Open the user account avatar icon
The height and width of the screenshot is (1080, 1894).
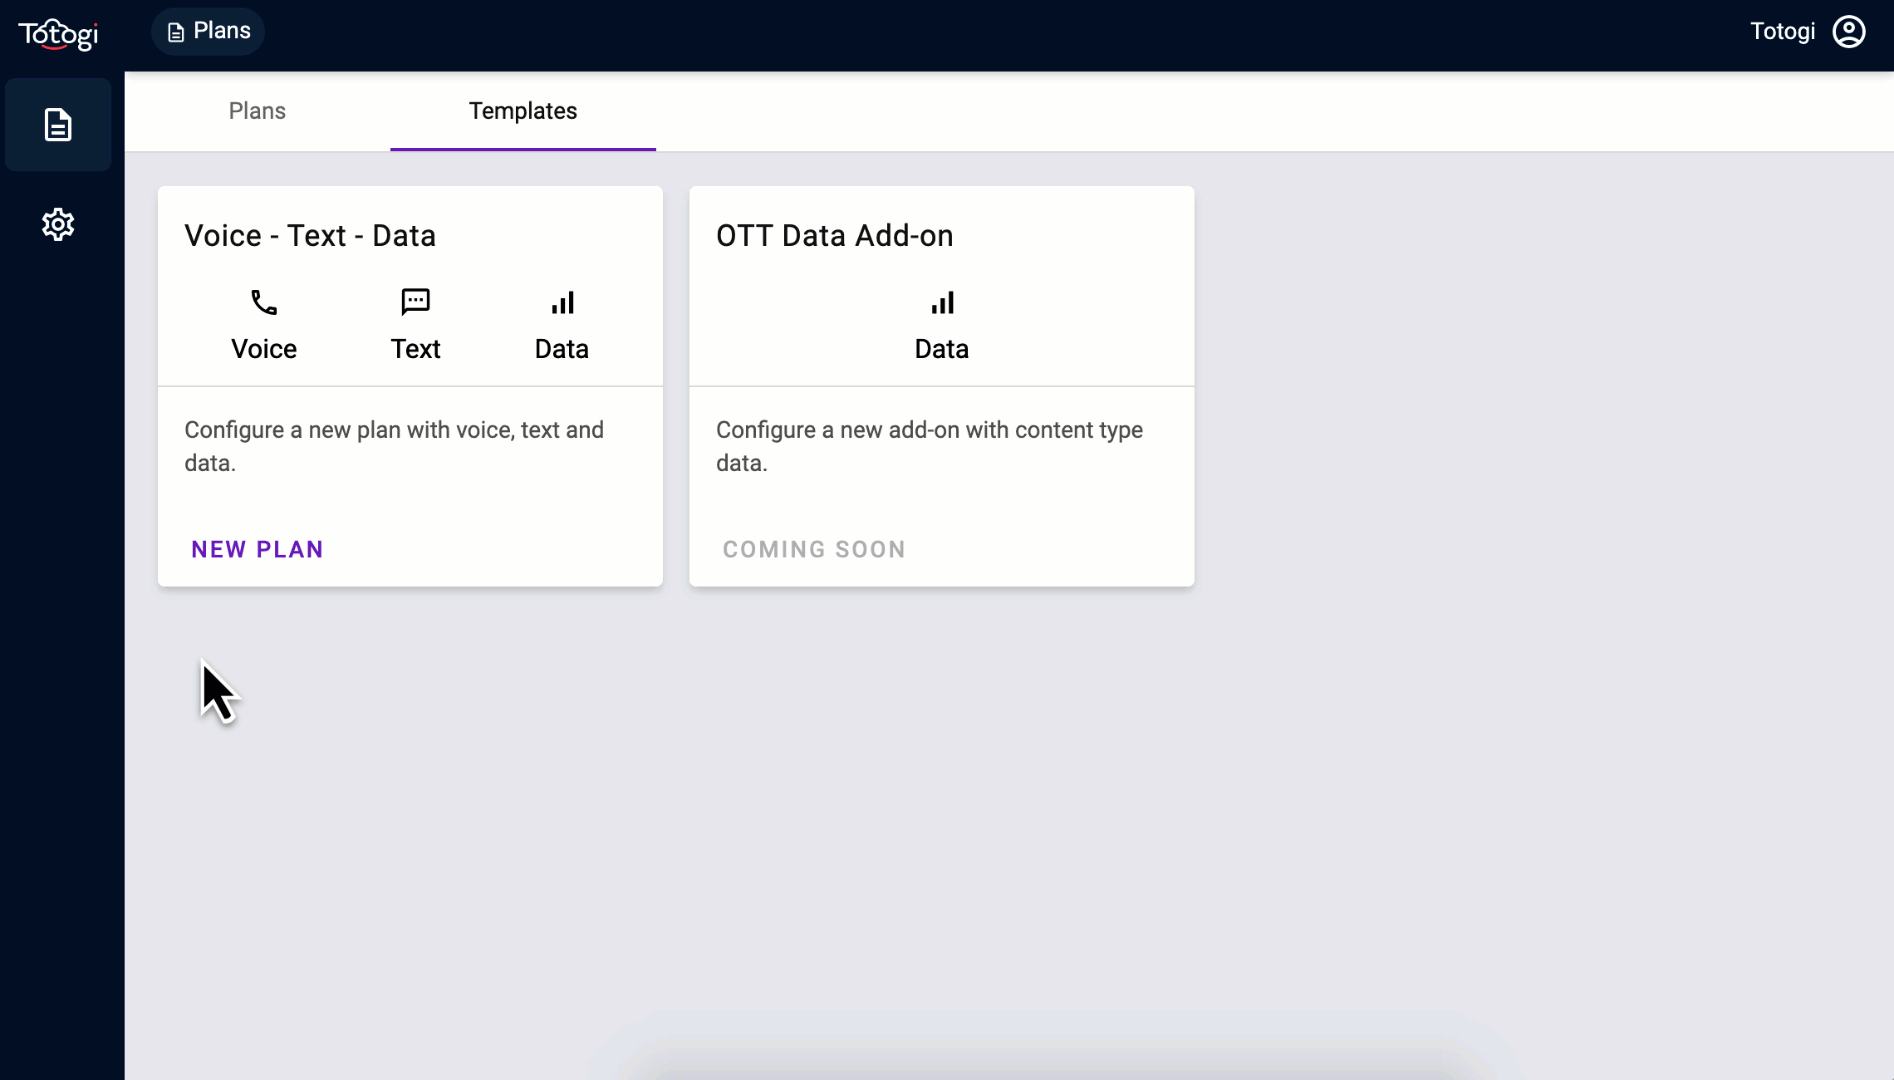click(x=1848, y=32)
